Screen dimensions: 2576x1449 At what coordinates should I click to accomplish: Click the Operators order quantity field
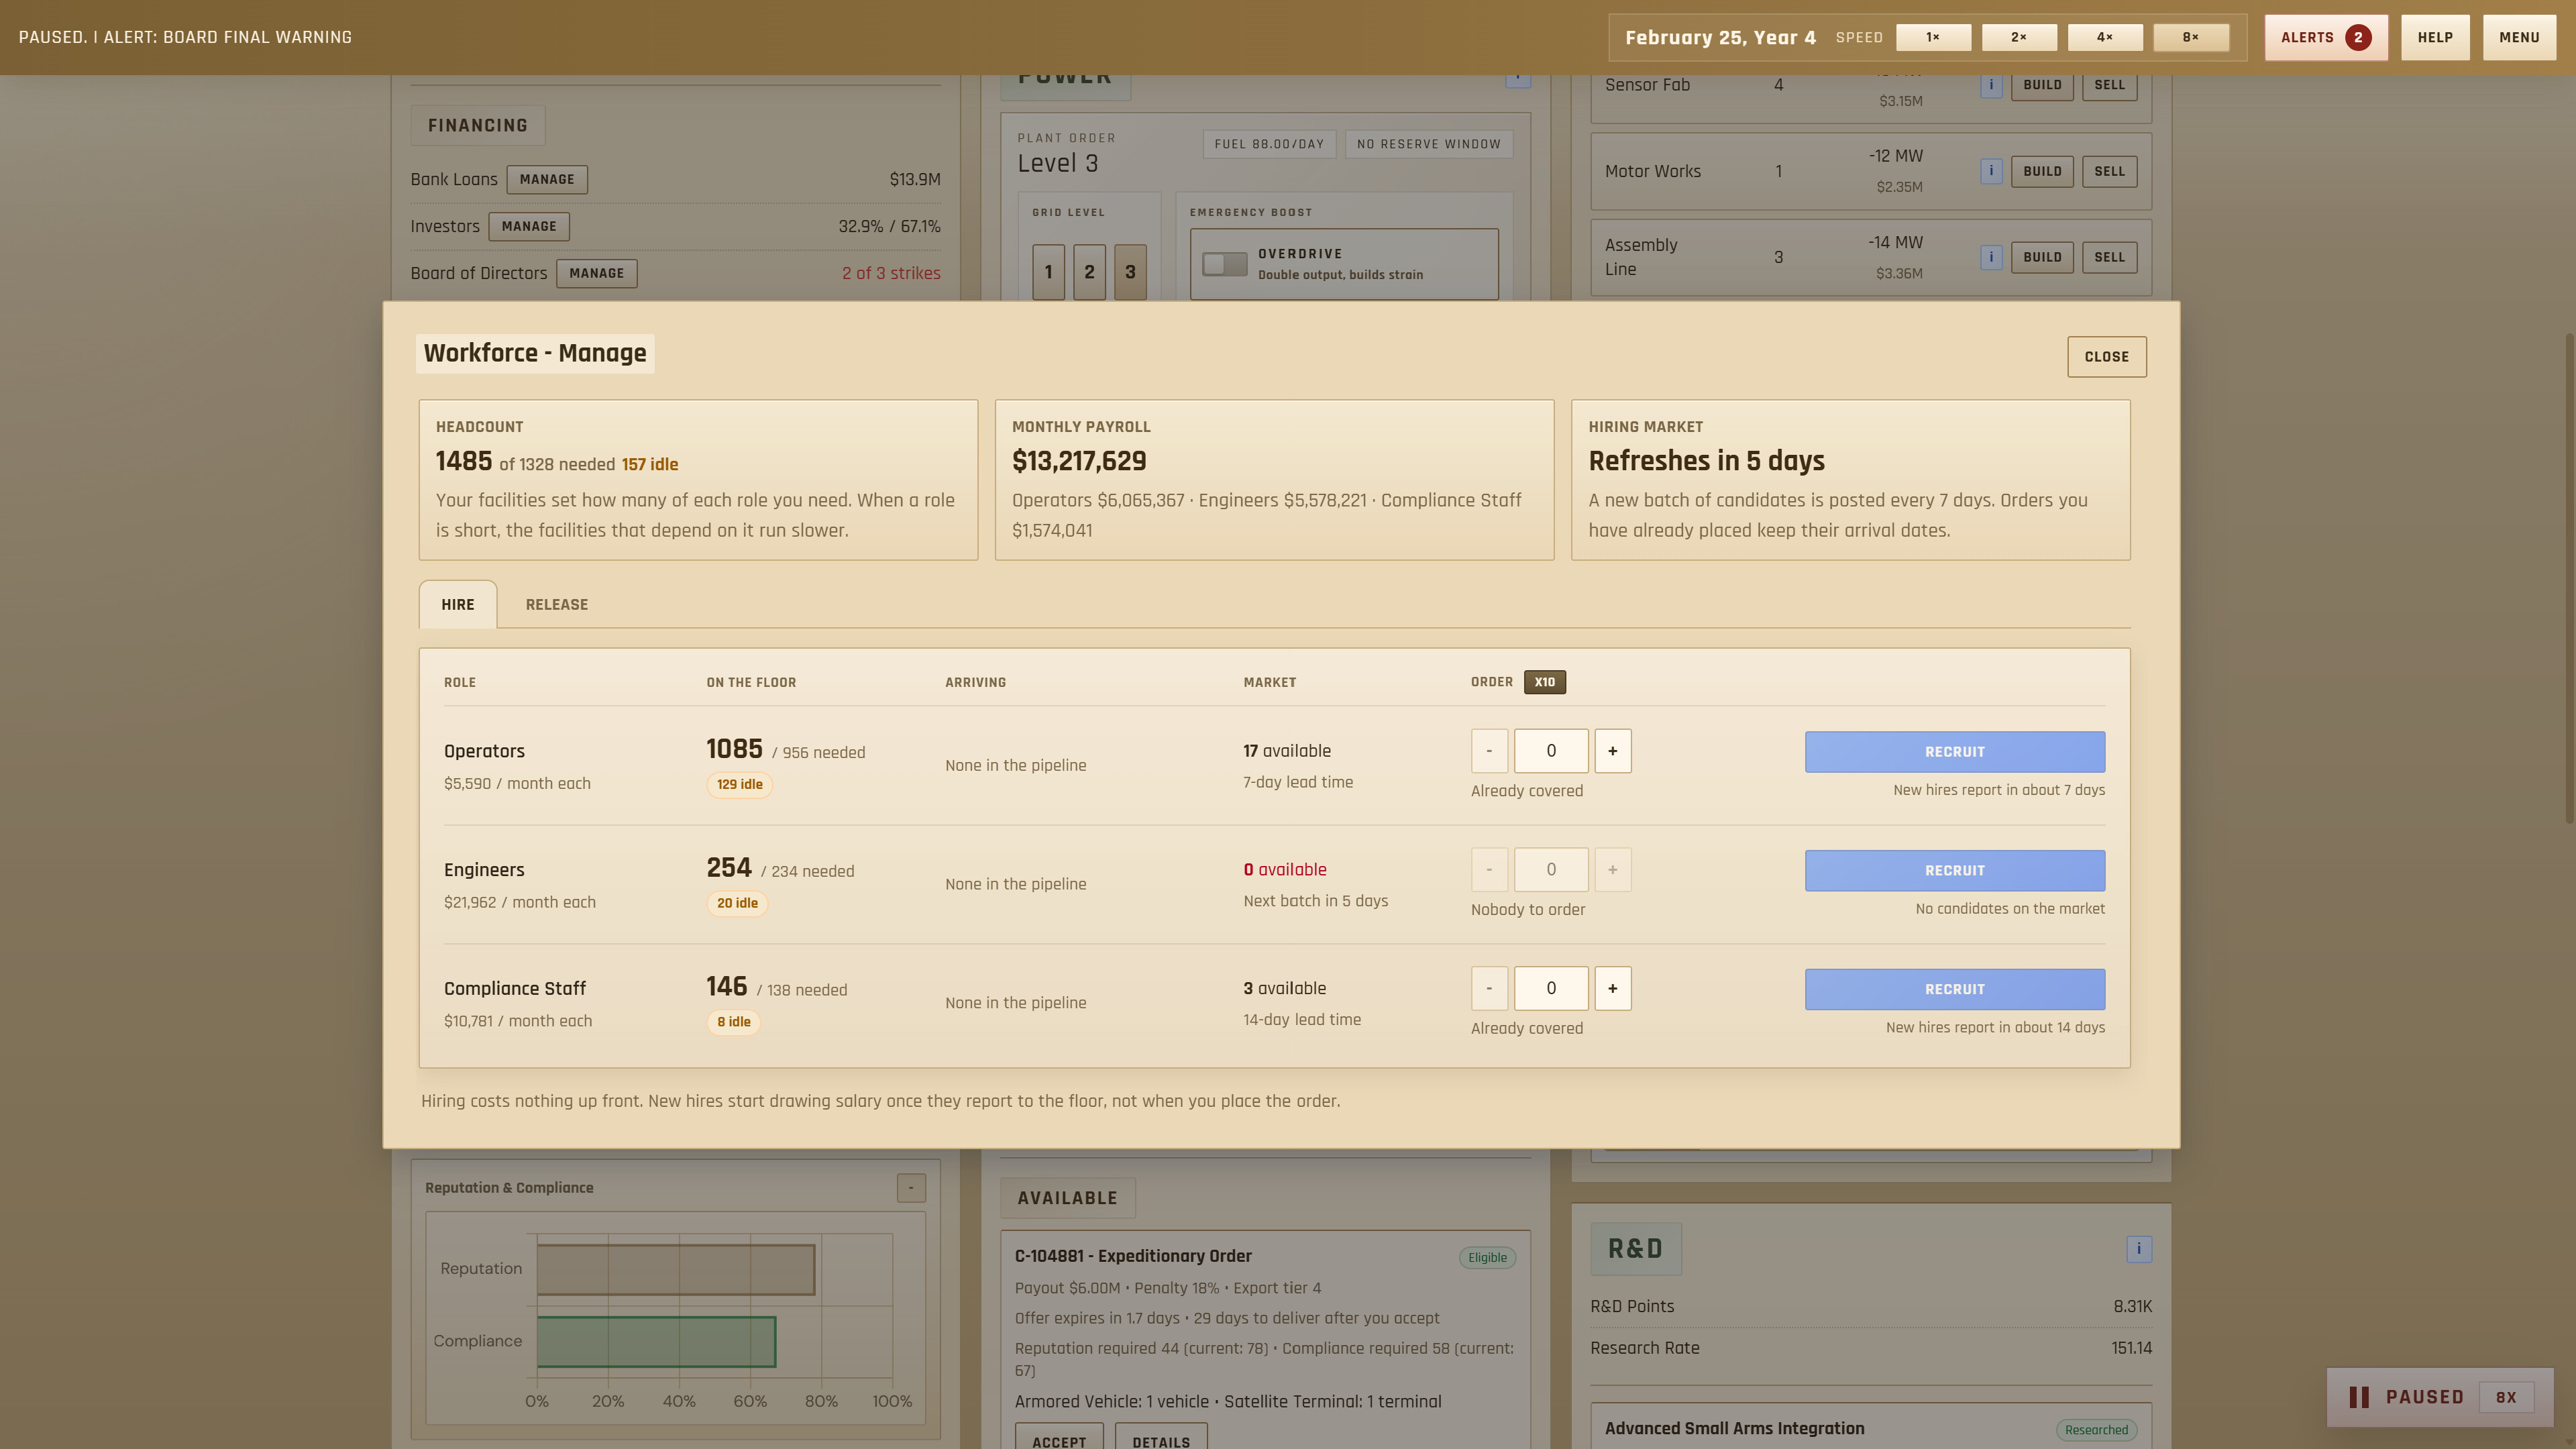(x=1551, y=751)
